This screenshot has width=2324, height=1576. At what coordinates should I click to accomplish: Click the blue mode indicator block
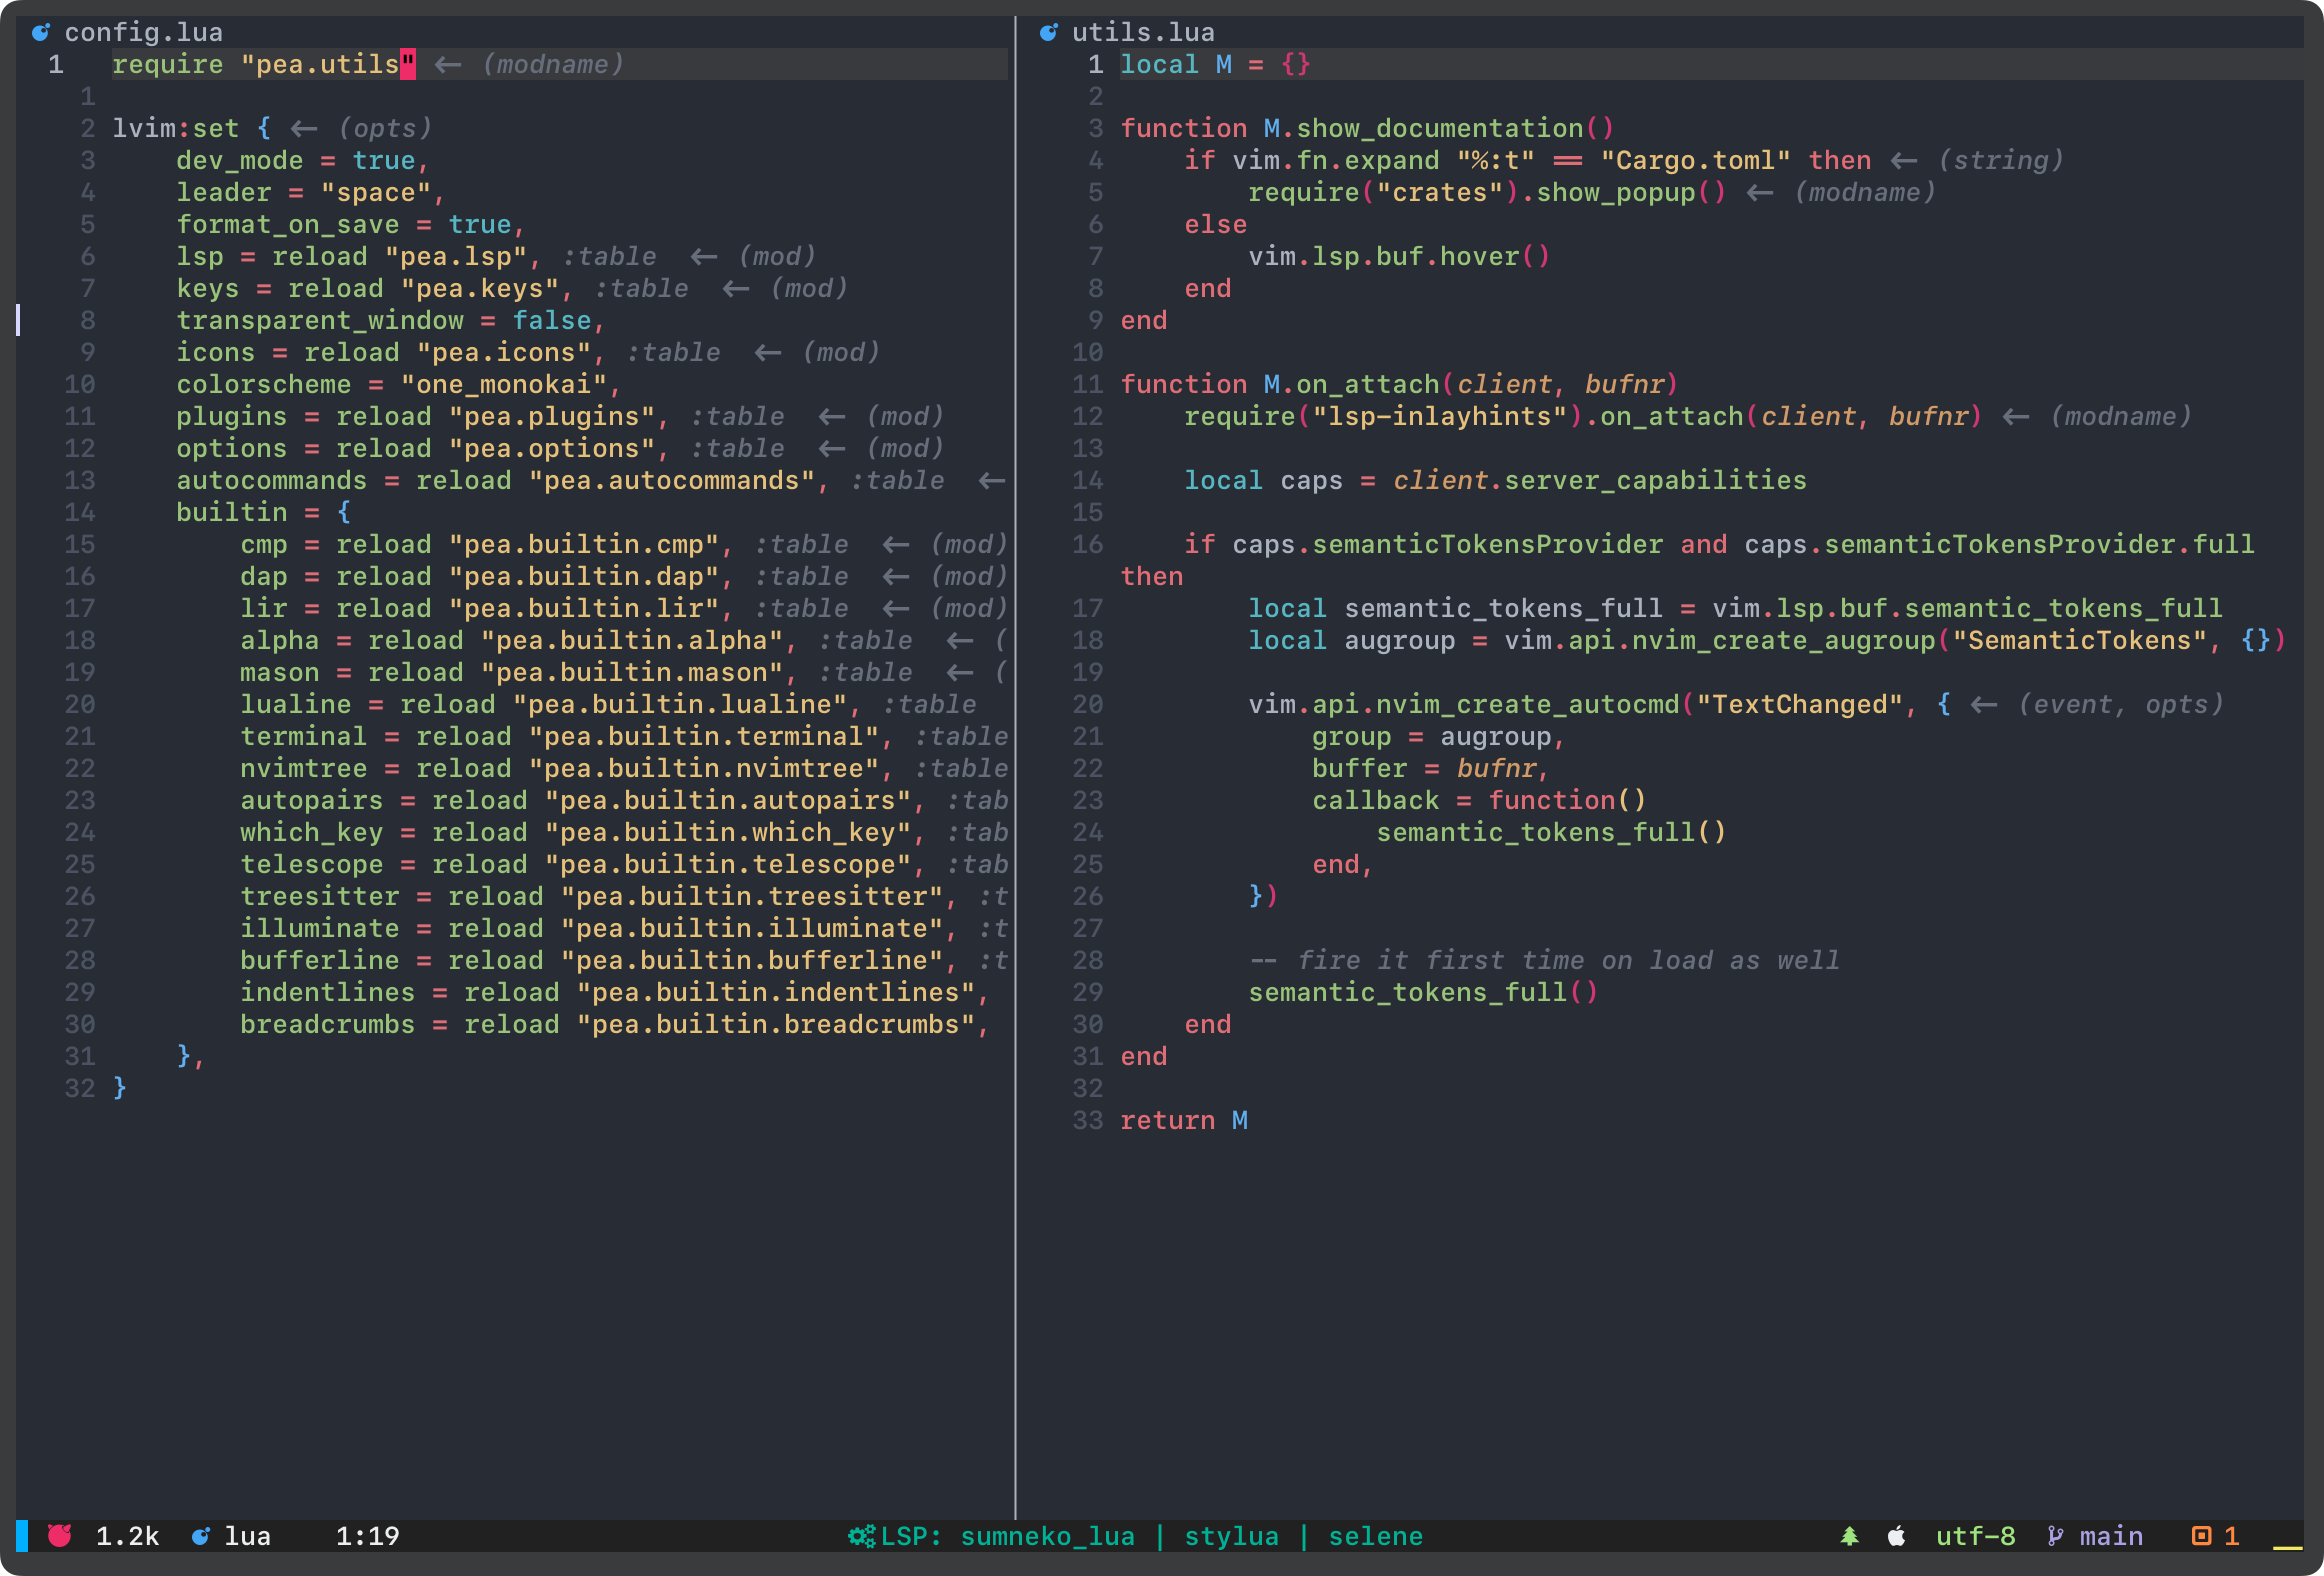pos(22,1536)
